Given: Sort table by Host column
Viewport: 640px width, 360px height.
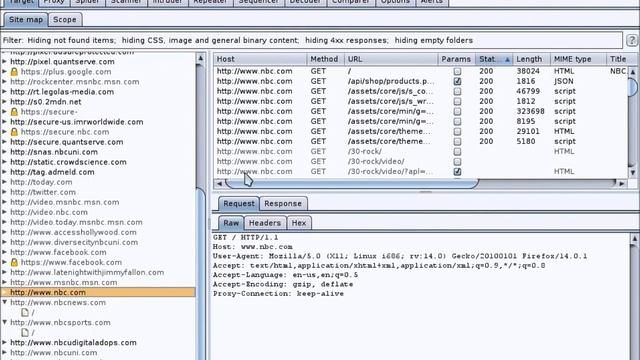Looking at the screenshot, I should pyautogui.click(x=260, y=59).
